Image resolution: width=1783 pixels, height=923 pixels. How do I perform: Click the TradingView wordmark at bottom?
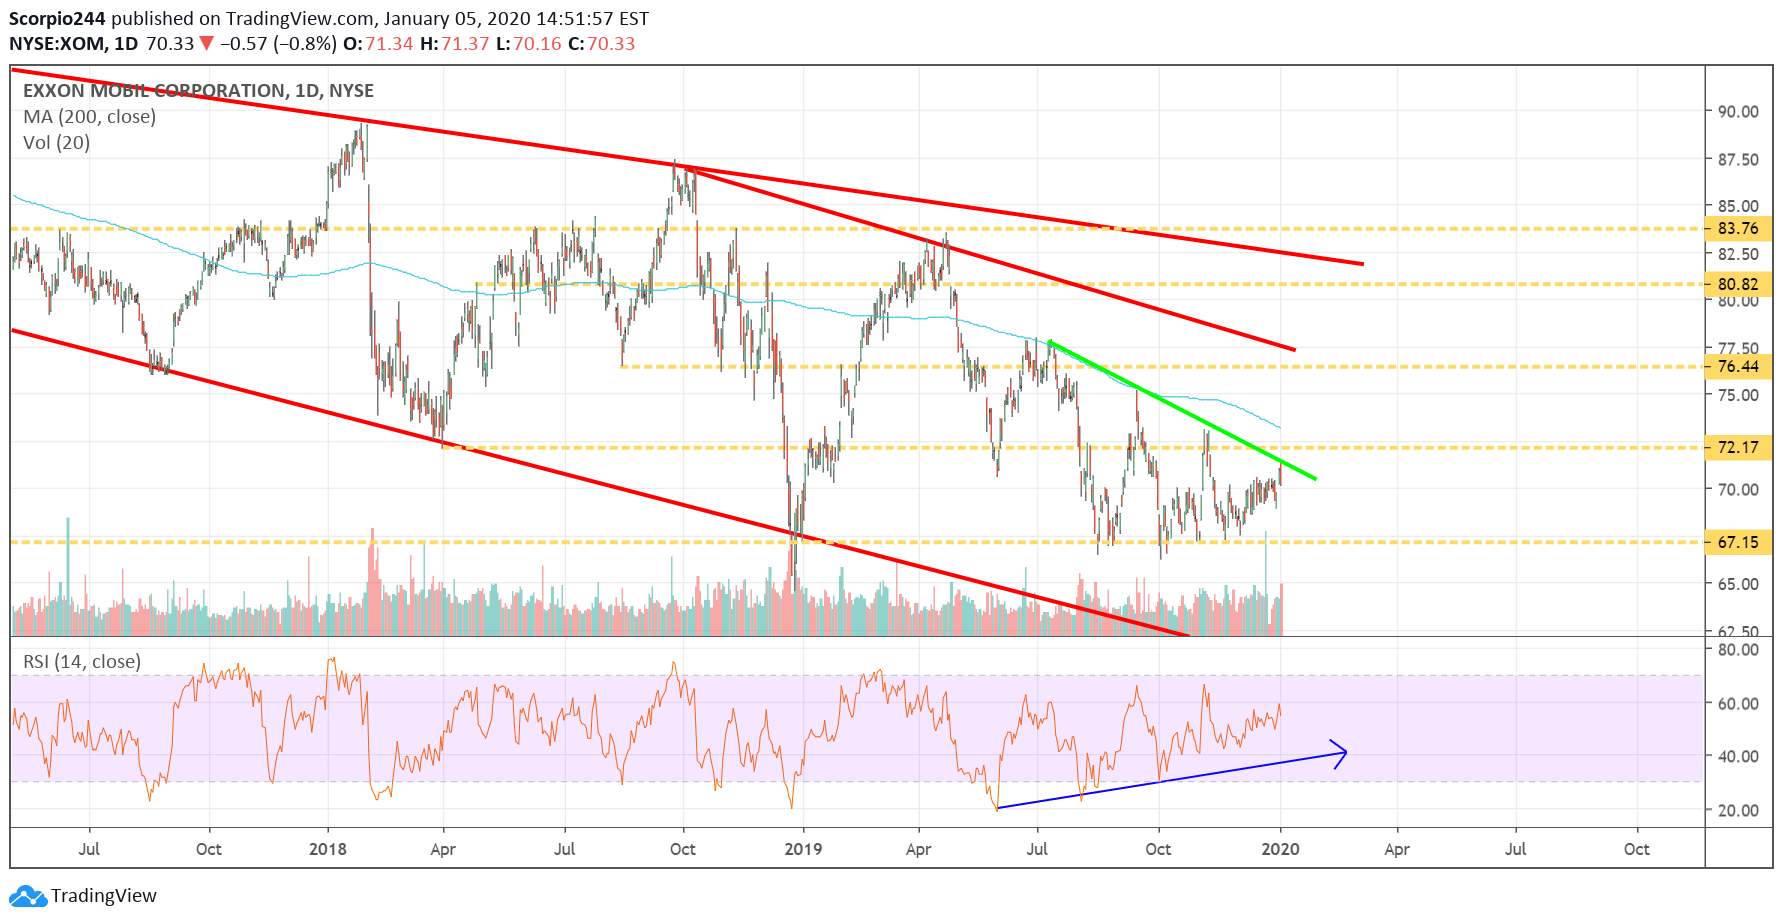(104, 896)
